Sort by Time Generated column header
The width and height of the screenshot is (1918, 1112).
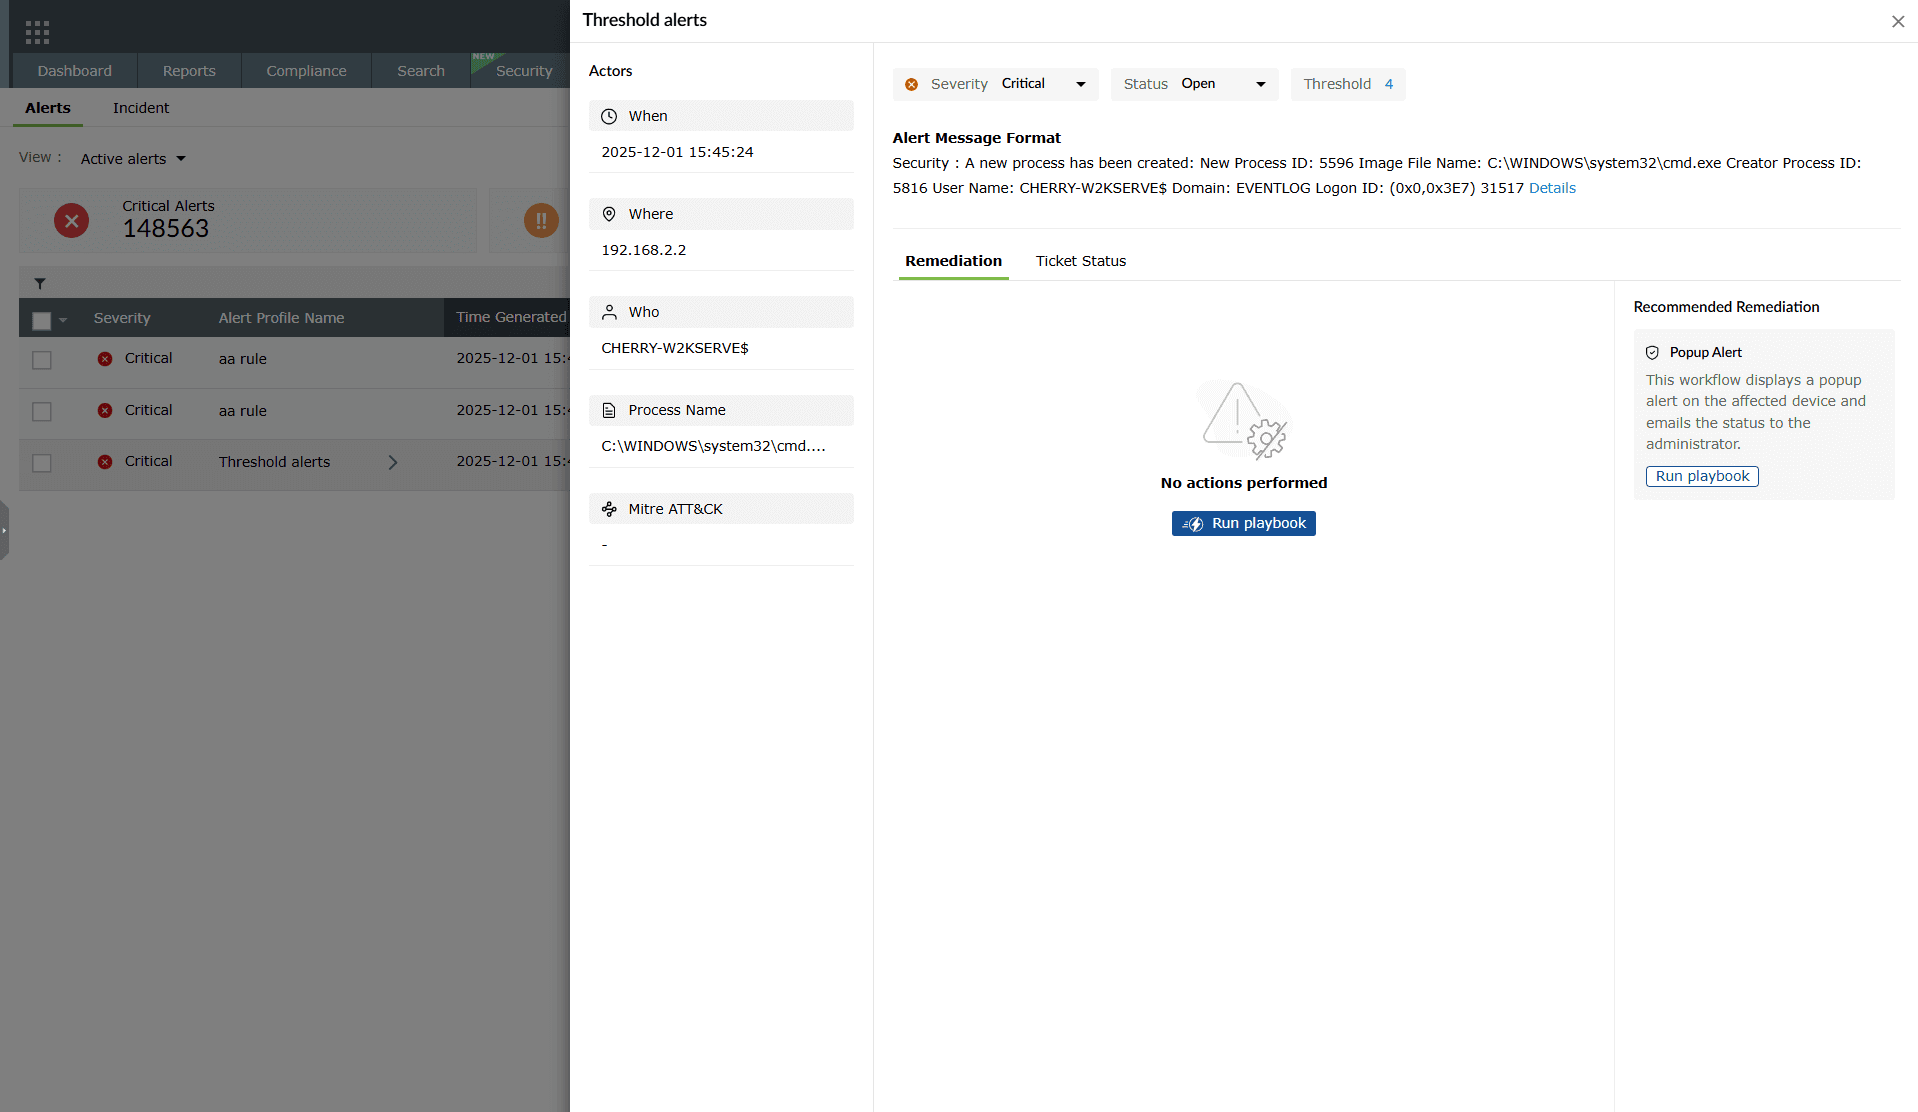coord(511,317)
